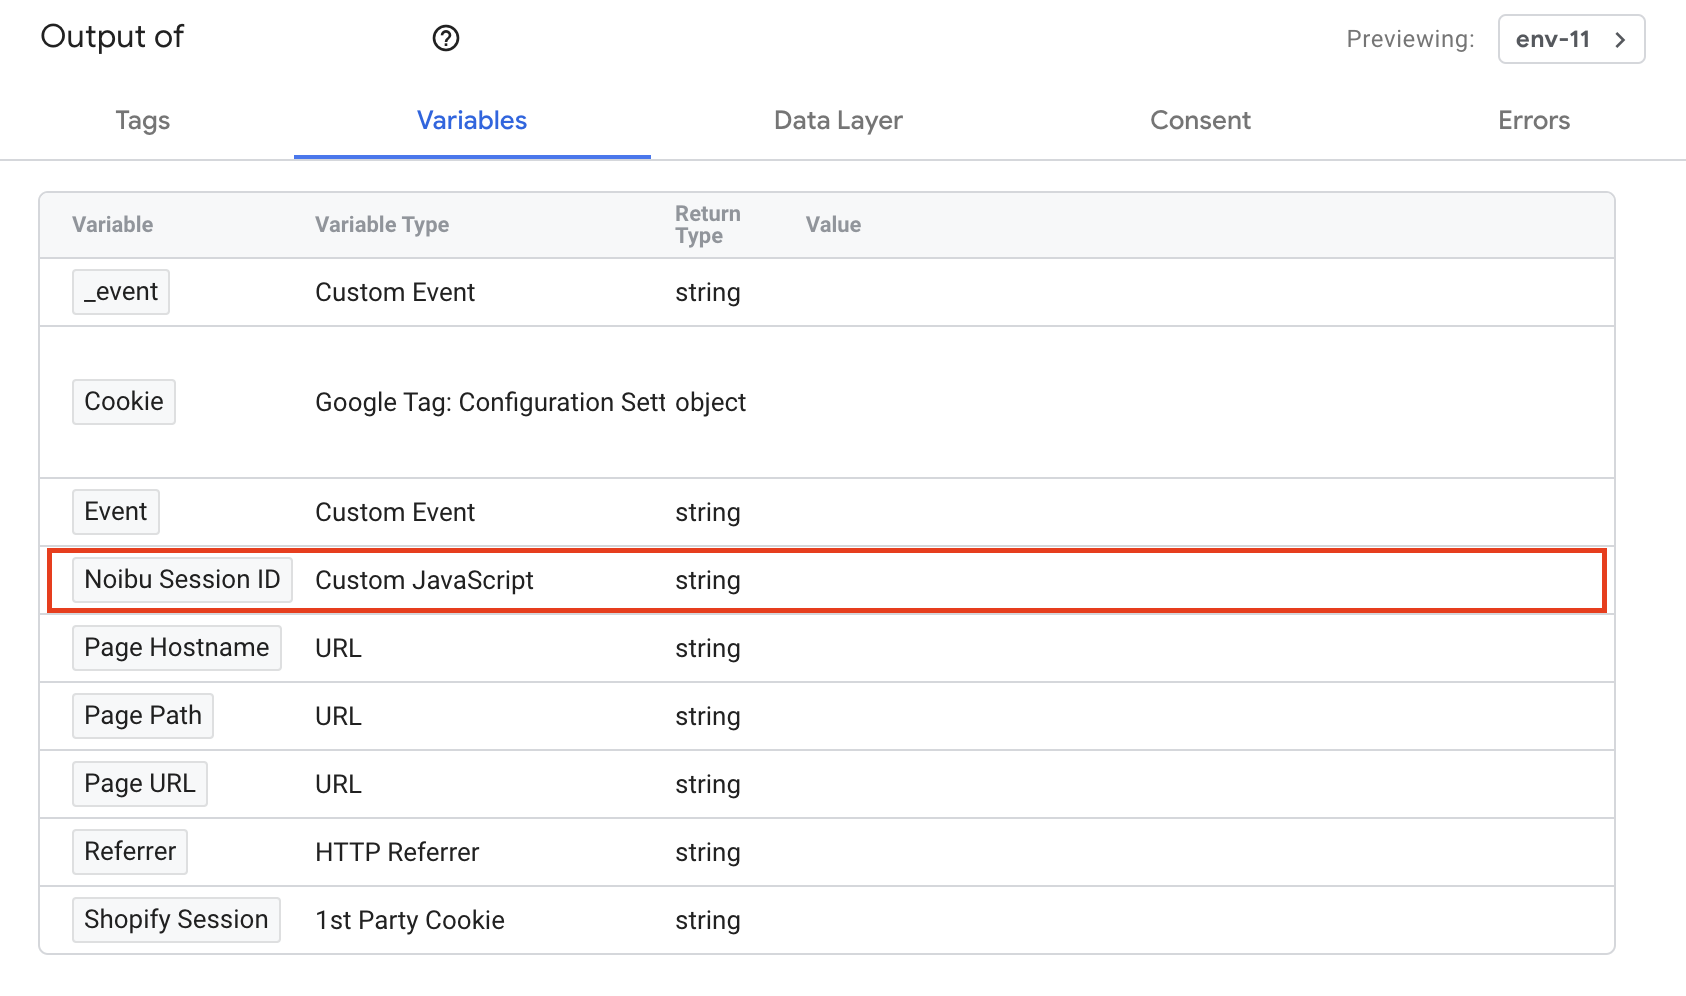Click the Value column header
1686x996 pixels.
click(833, 225)
